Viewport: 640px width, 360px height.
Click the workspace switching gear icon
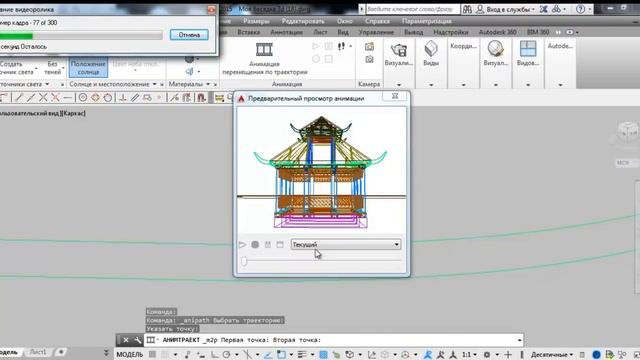(x=487, y=354)
